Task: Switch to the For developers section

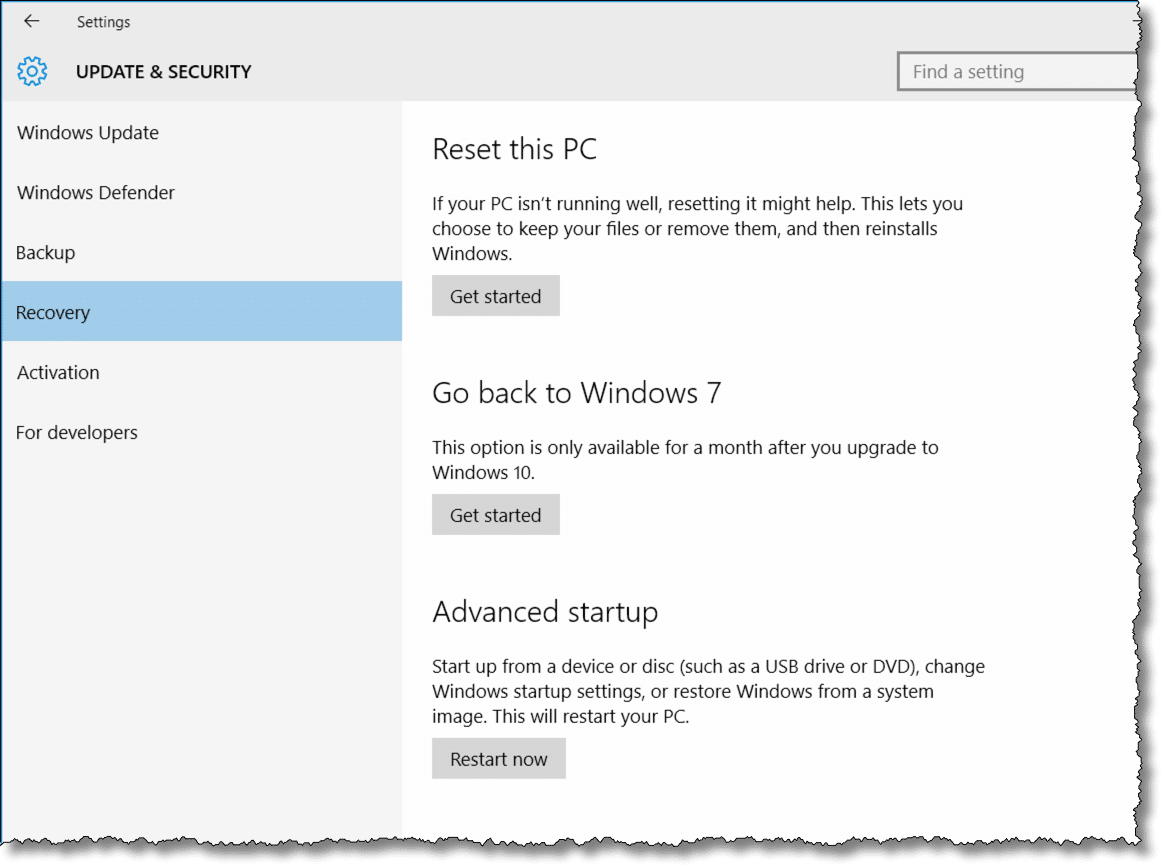Action: coord(77,433)
